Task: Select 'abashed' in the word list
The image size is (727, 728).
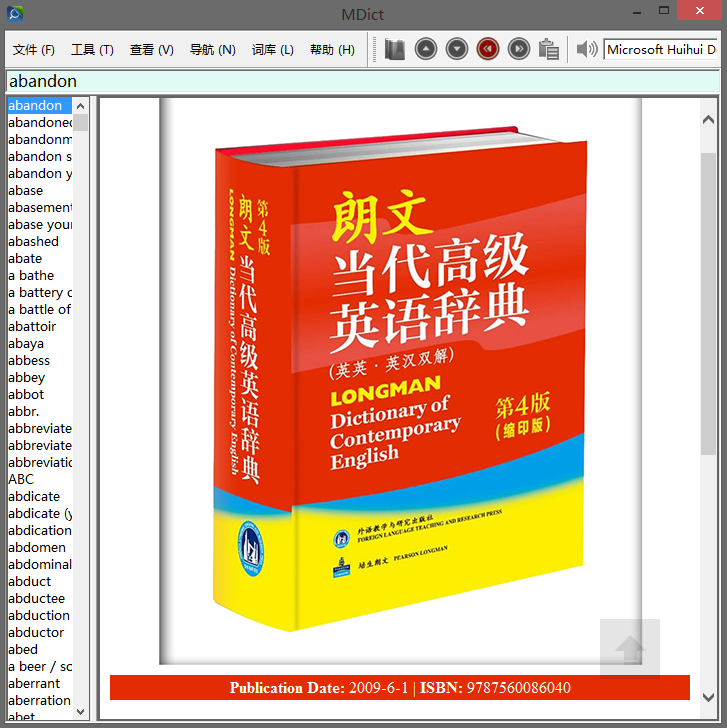Action: click(x=40, y=241)
